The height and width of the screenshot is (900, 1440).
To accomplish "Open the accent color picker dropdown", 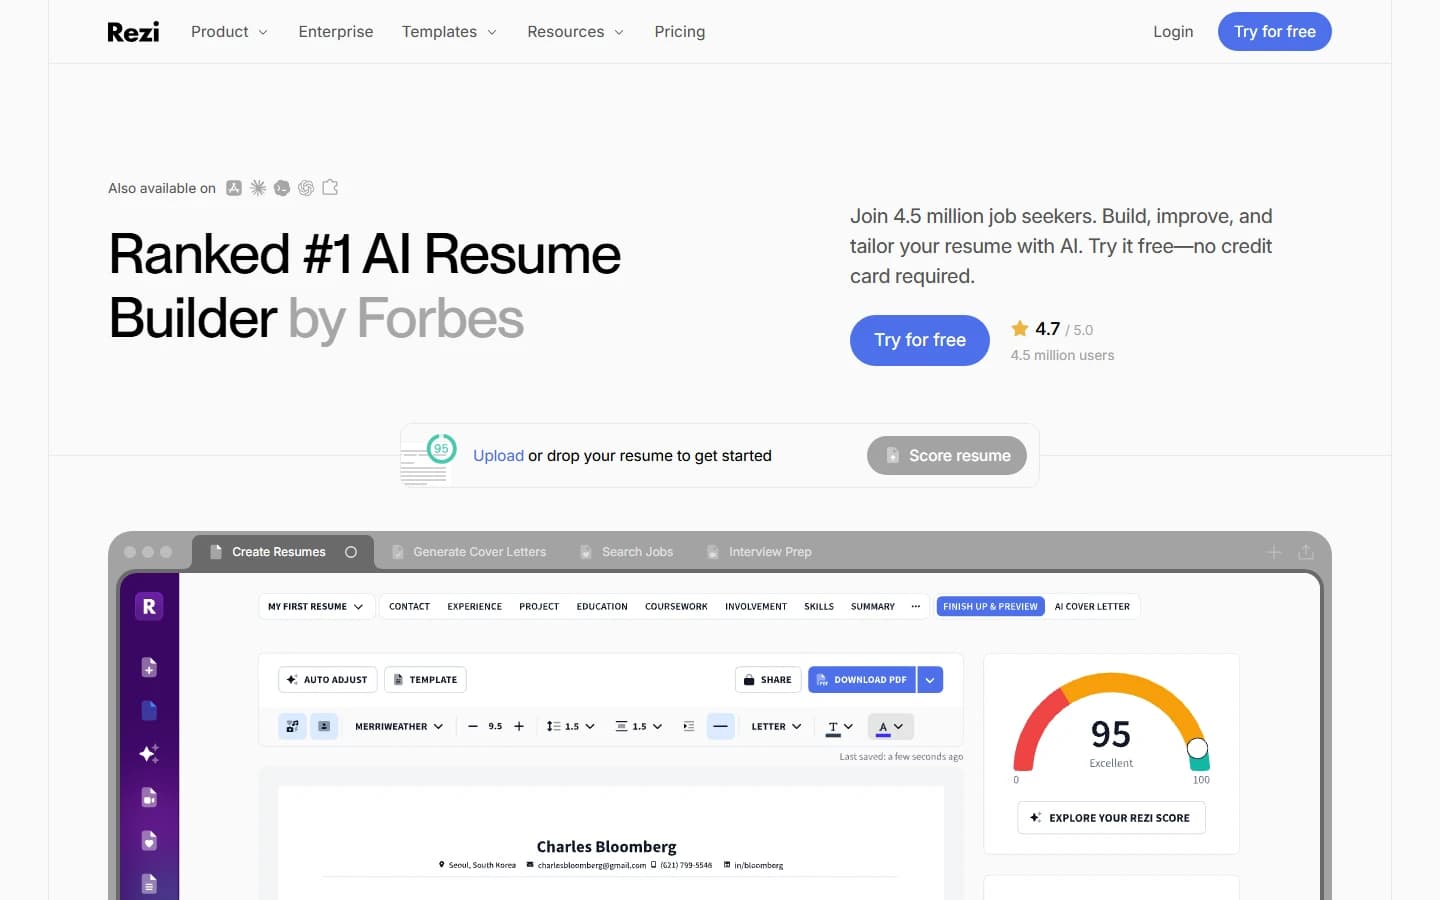I will point(890,727).
